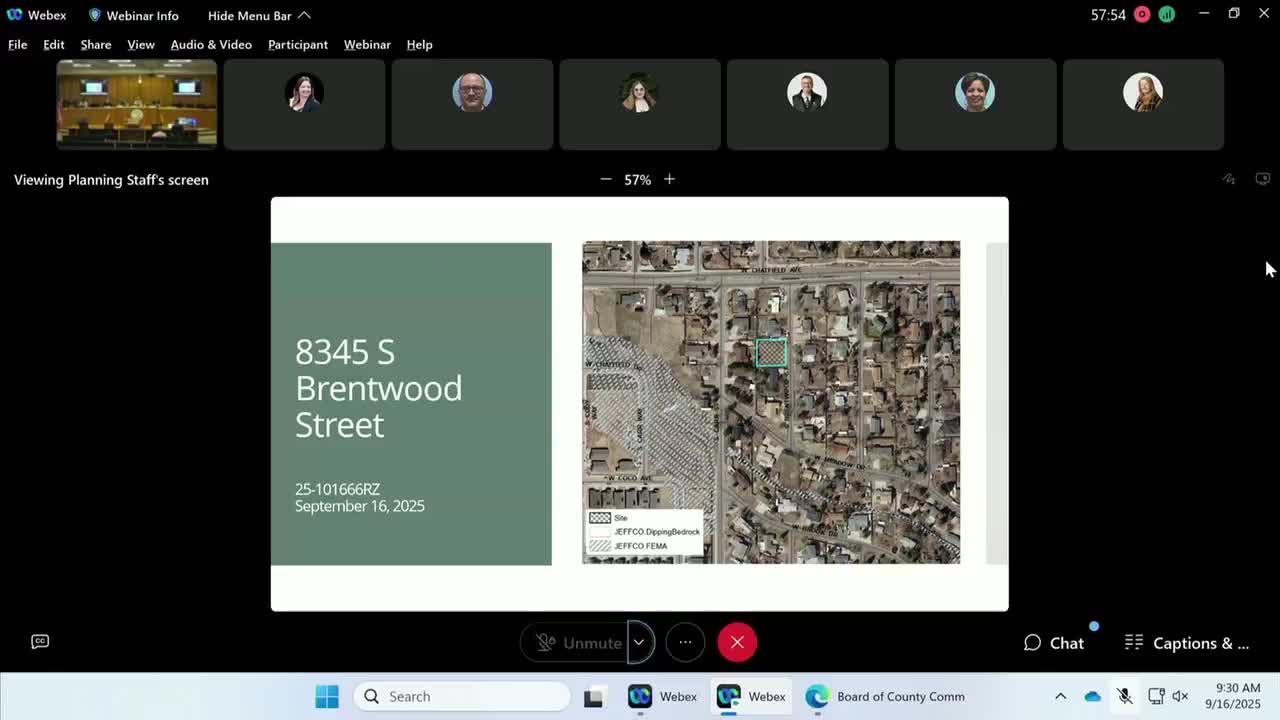Open the Audio & Video menu
The height and width of the screenshot is (720, 1280).
point(211,44)
